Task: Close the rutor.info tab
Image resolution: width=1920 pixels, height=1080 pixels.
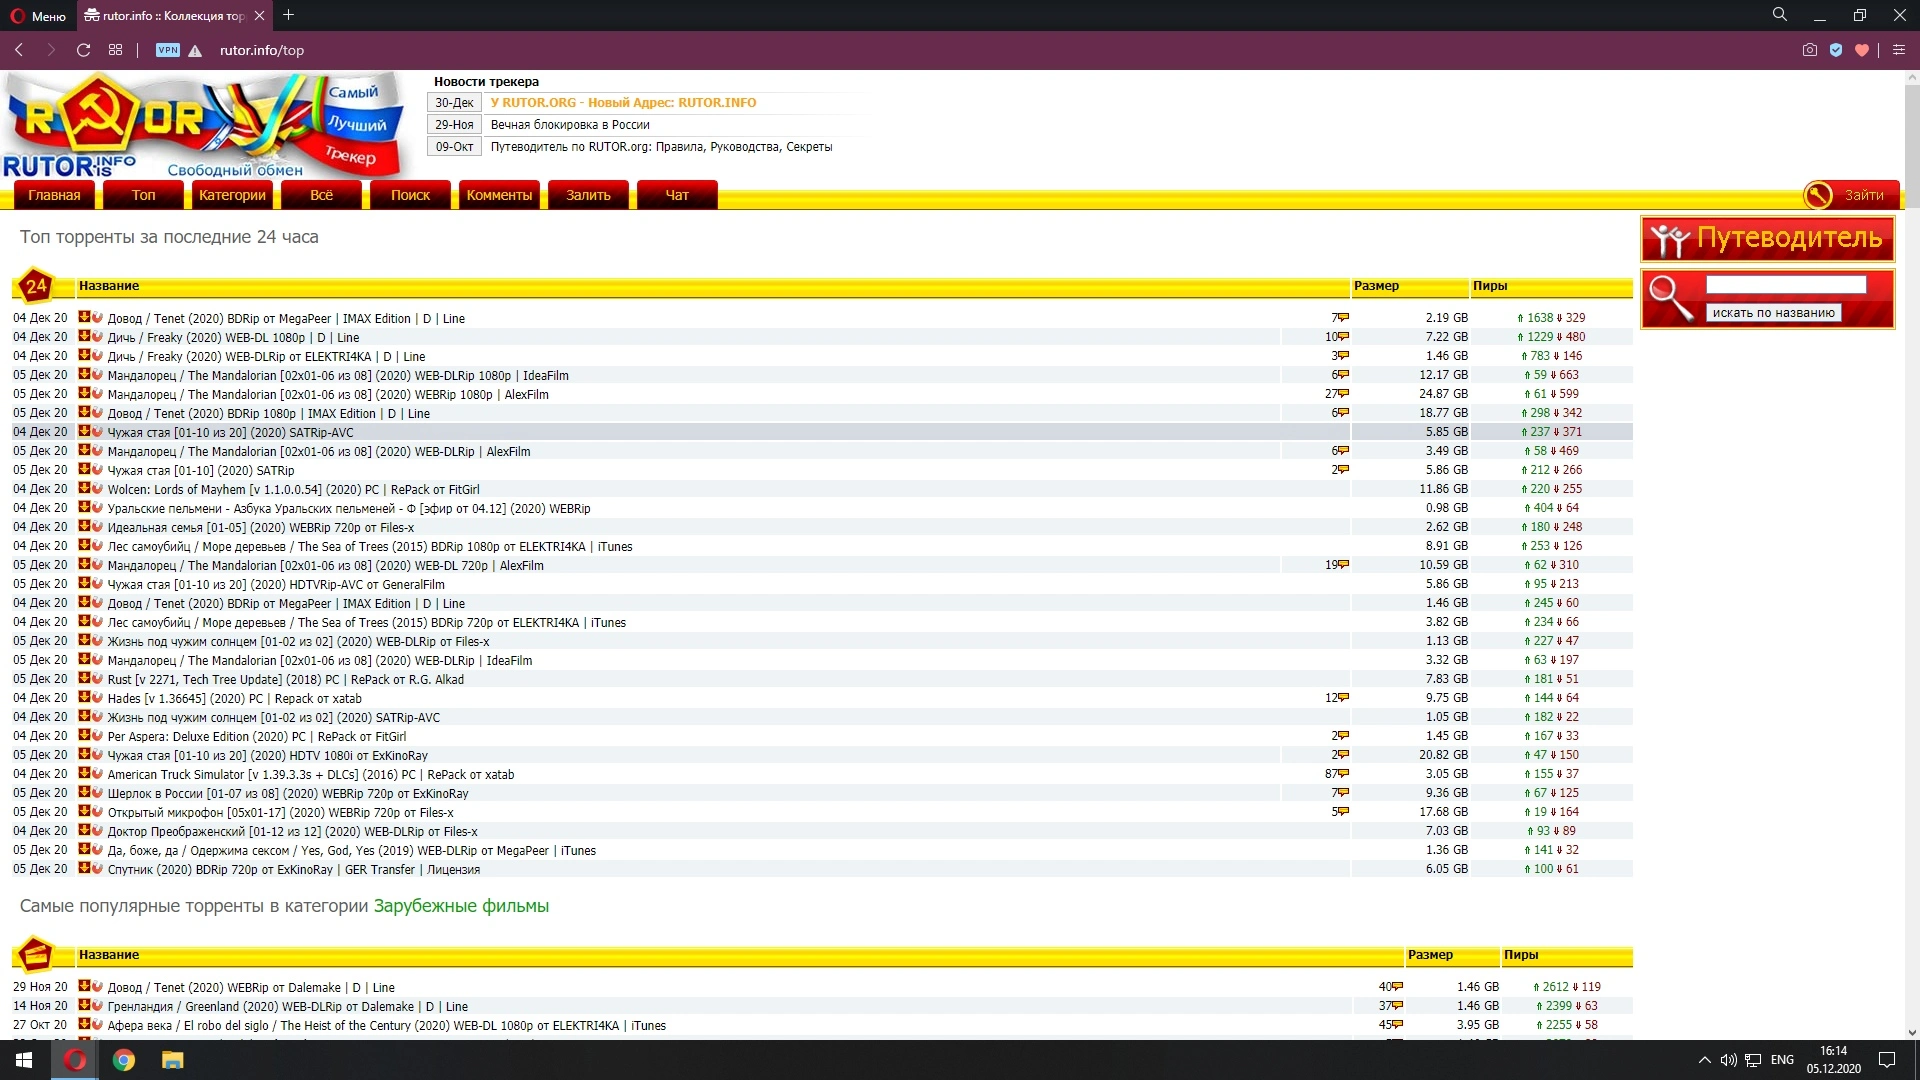Action: 260,15
